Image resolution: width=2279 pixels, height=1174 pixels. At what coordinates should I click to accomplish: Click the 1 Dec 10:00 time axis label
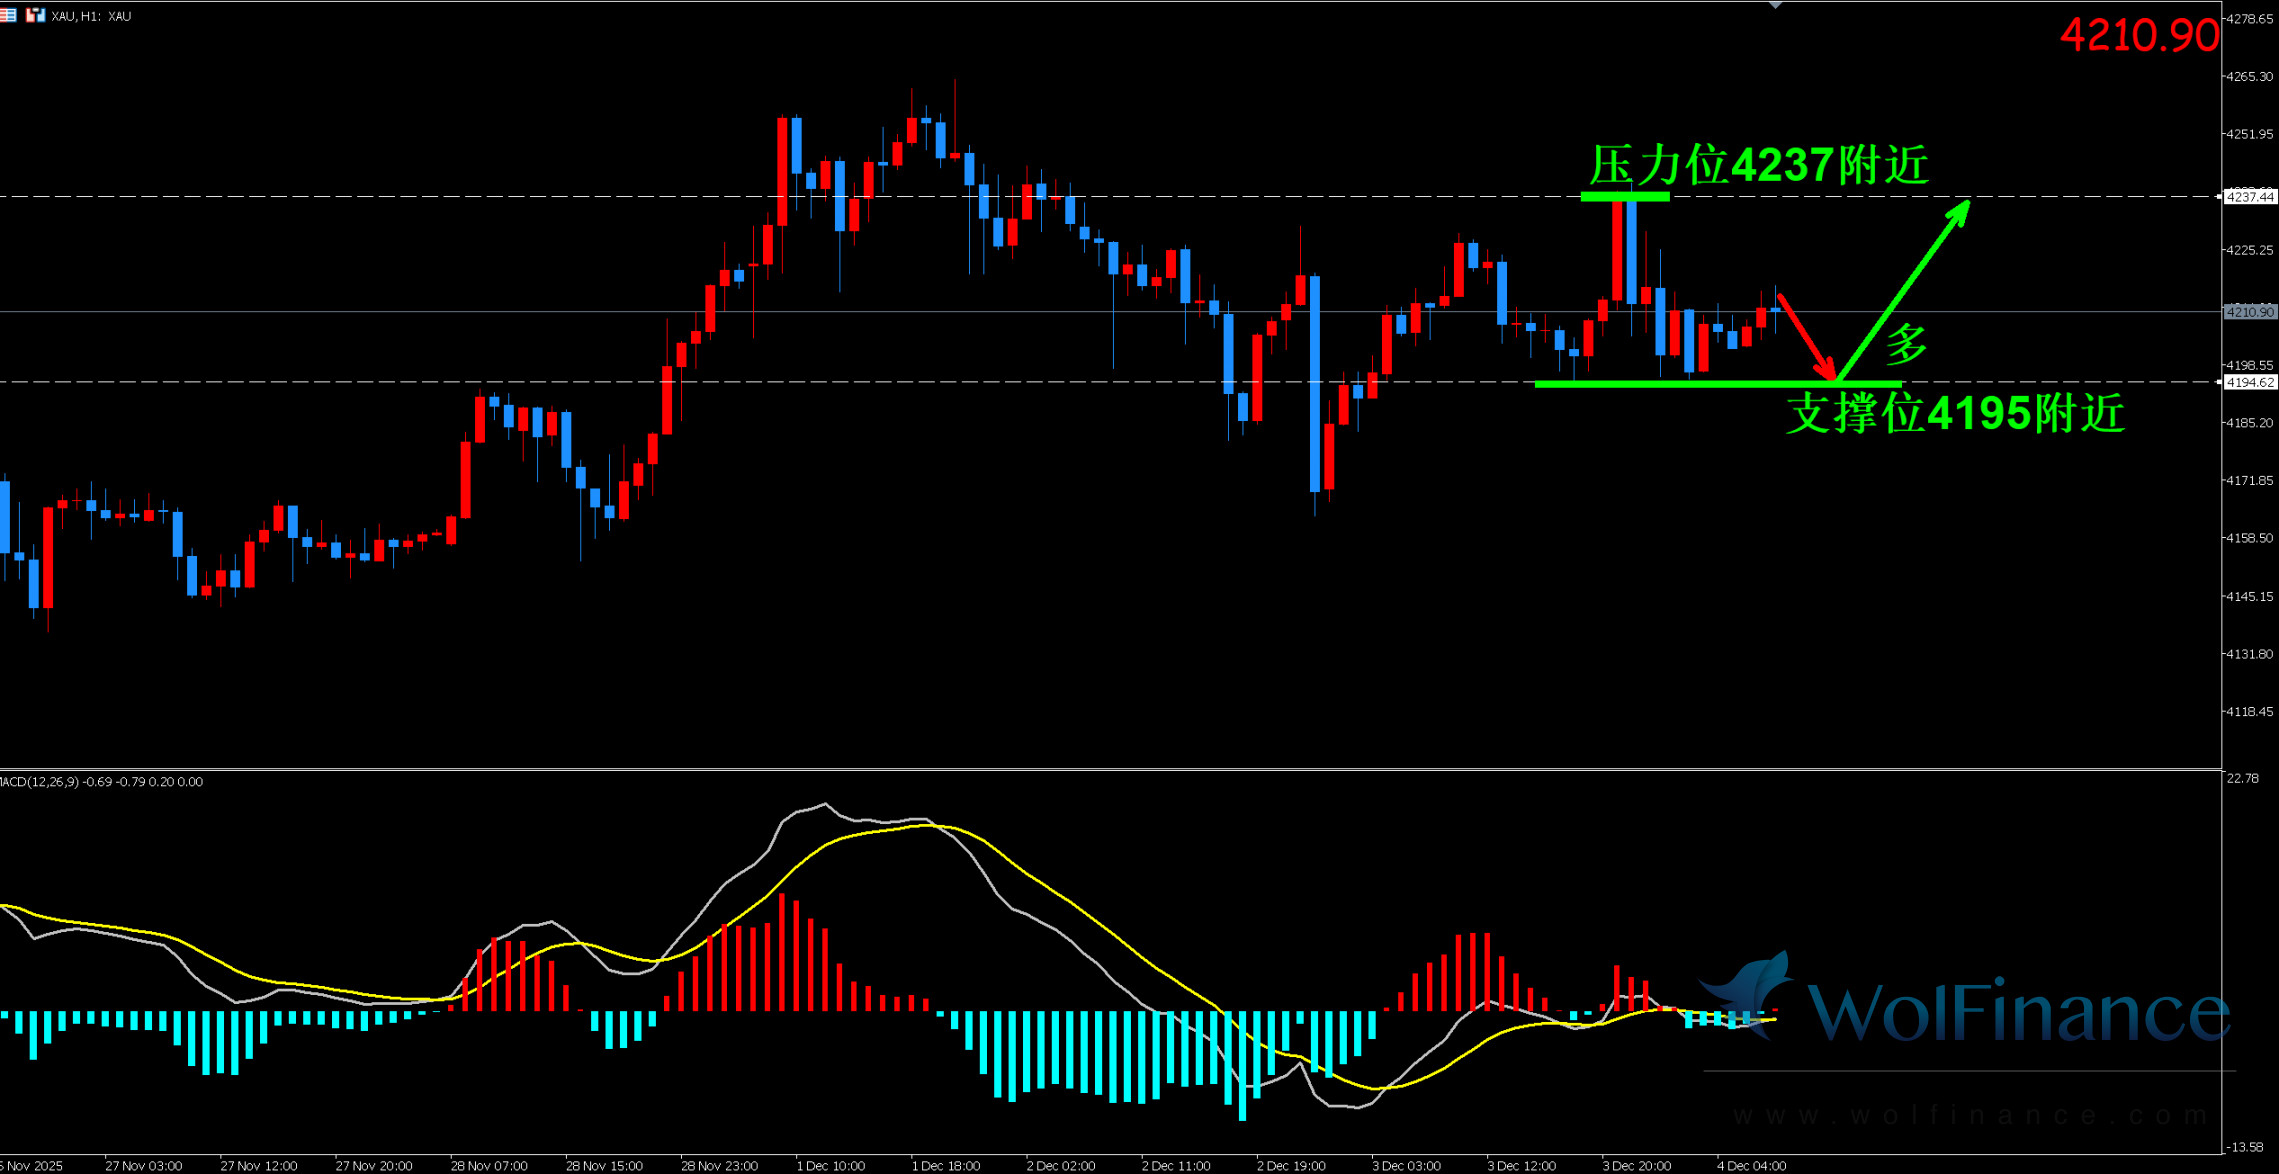click(x=830, y=1165)
